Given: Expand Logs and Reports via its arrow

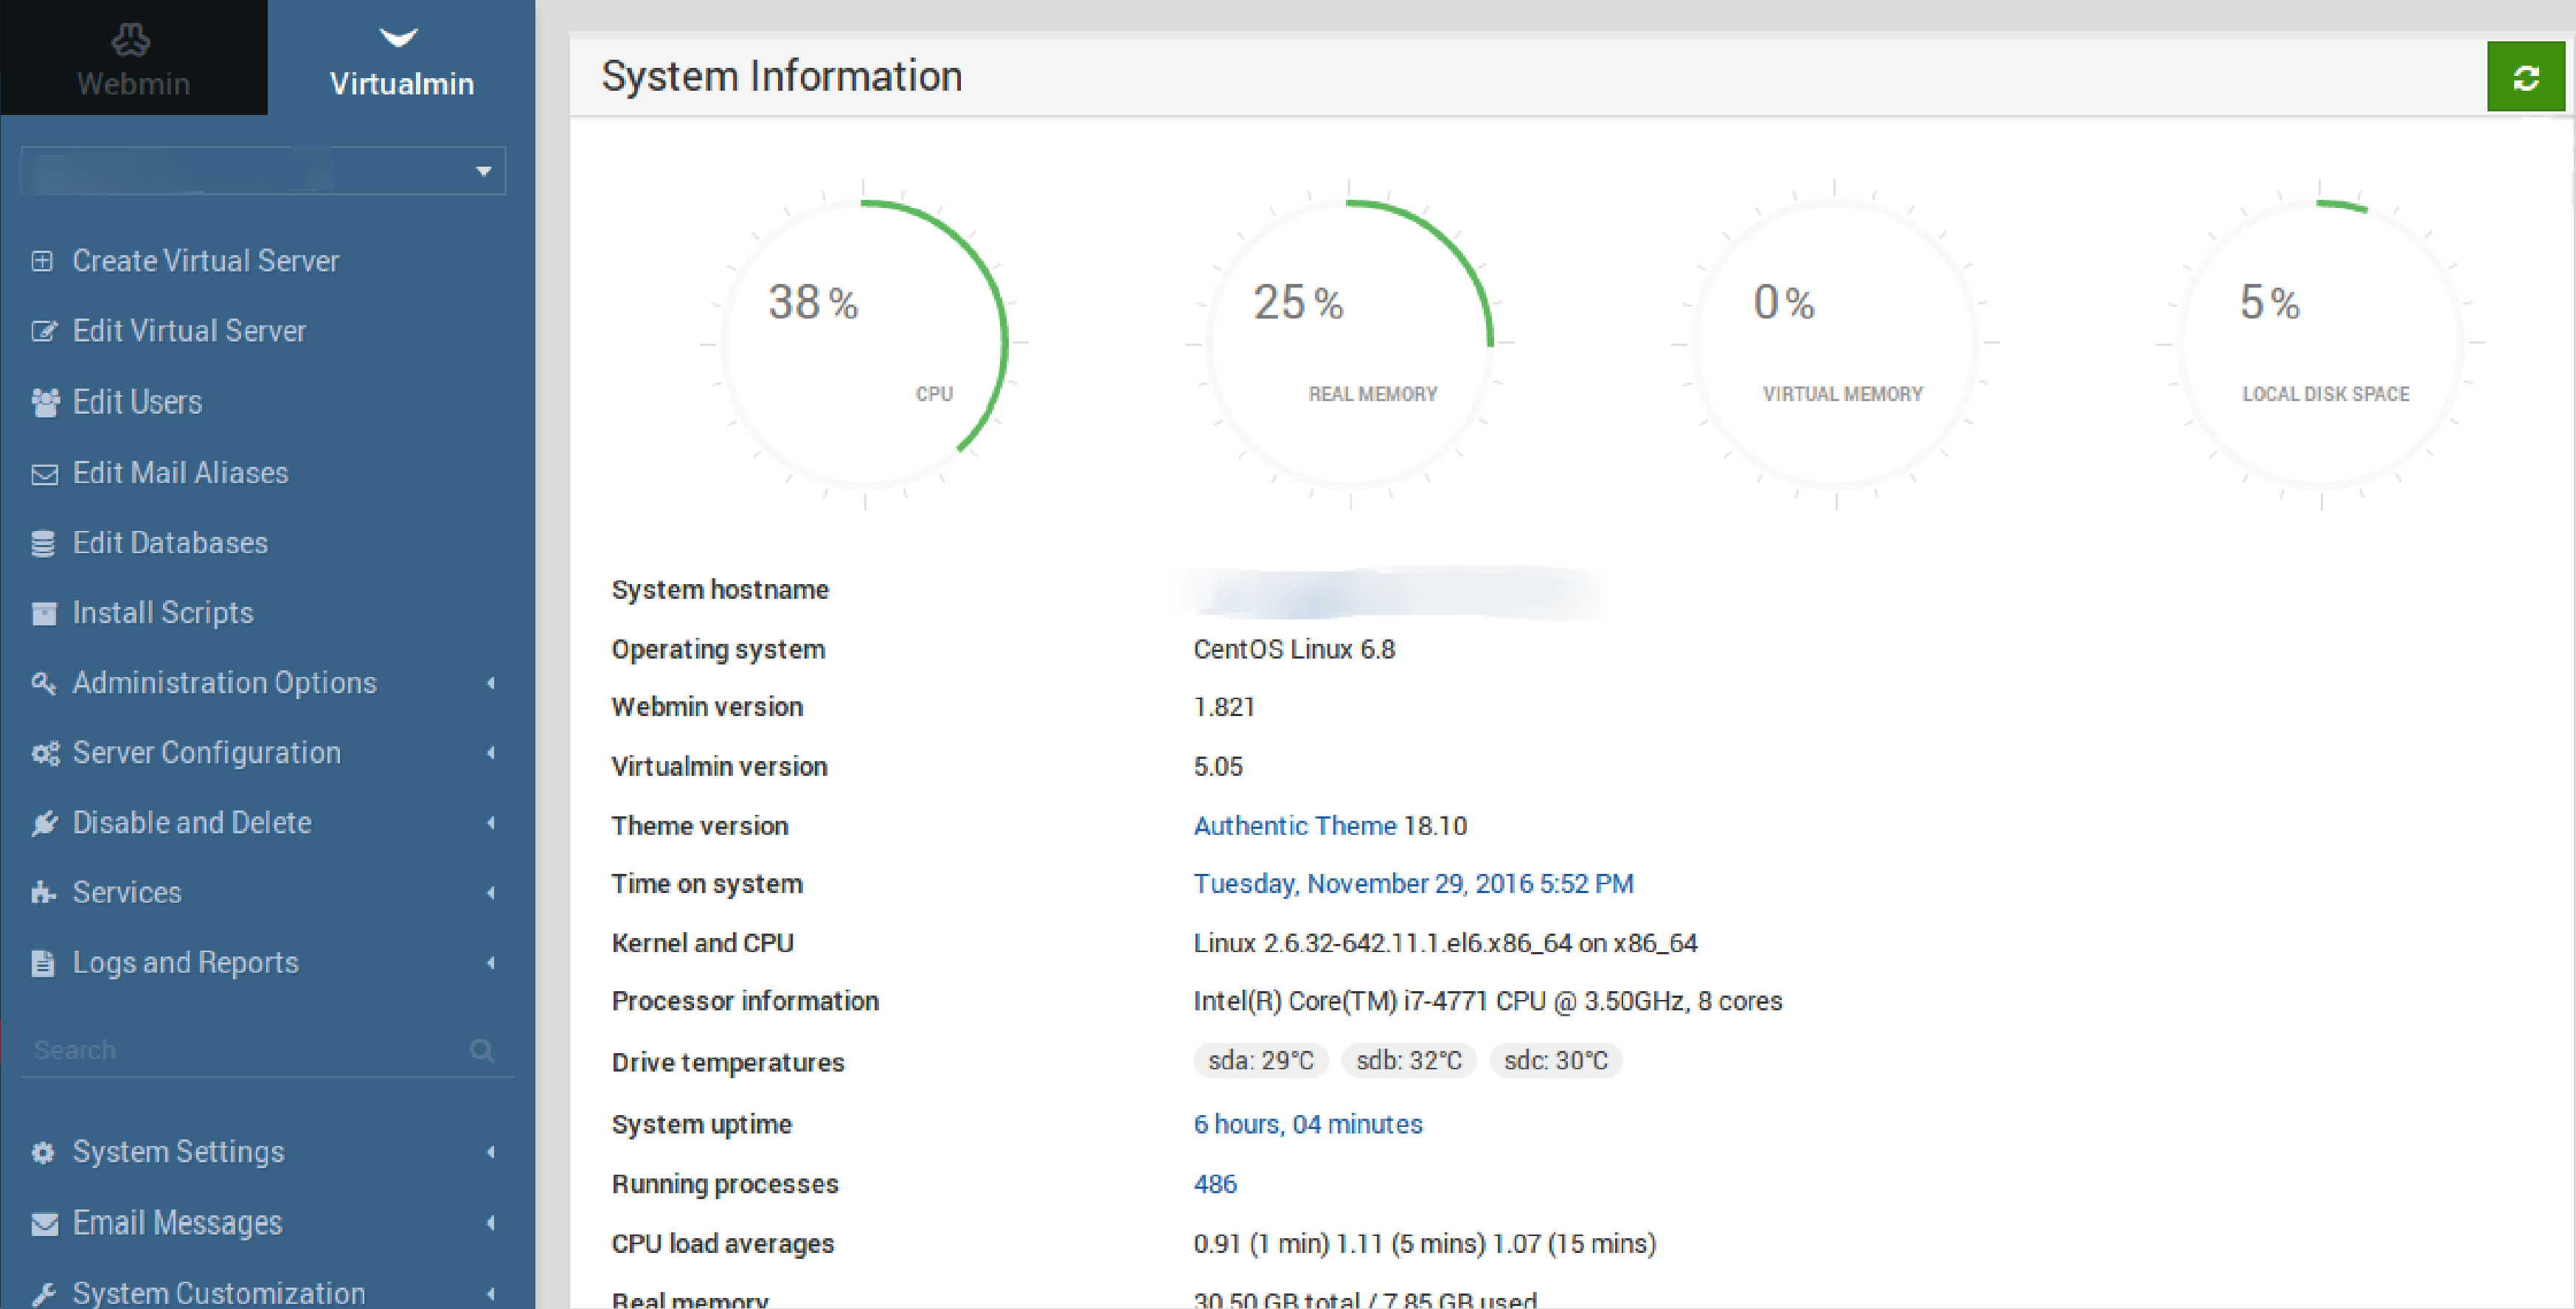Looking at the screenshot, I should (x=491, y=963).
